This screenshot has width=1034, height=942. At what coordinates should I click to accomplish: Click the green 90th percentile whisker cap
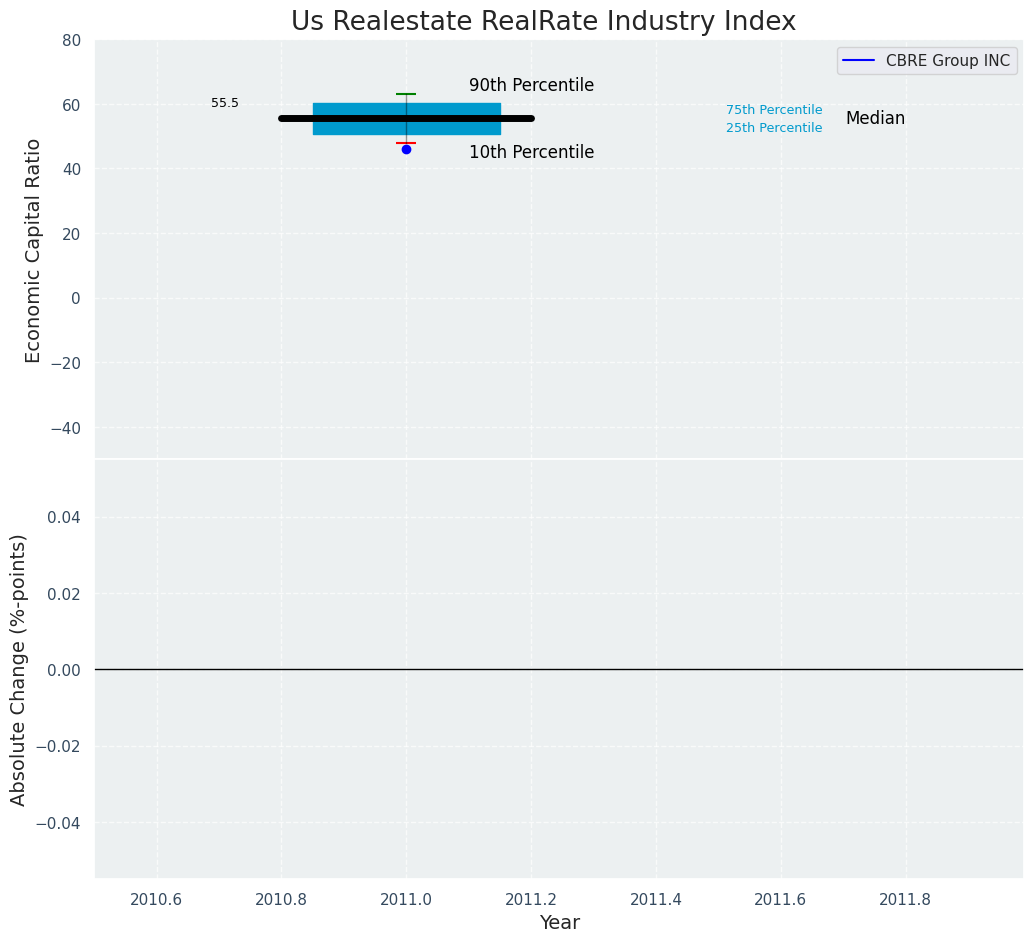pyautogui.click(x=406, y=94)
